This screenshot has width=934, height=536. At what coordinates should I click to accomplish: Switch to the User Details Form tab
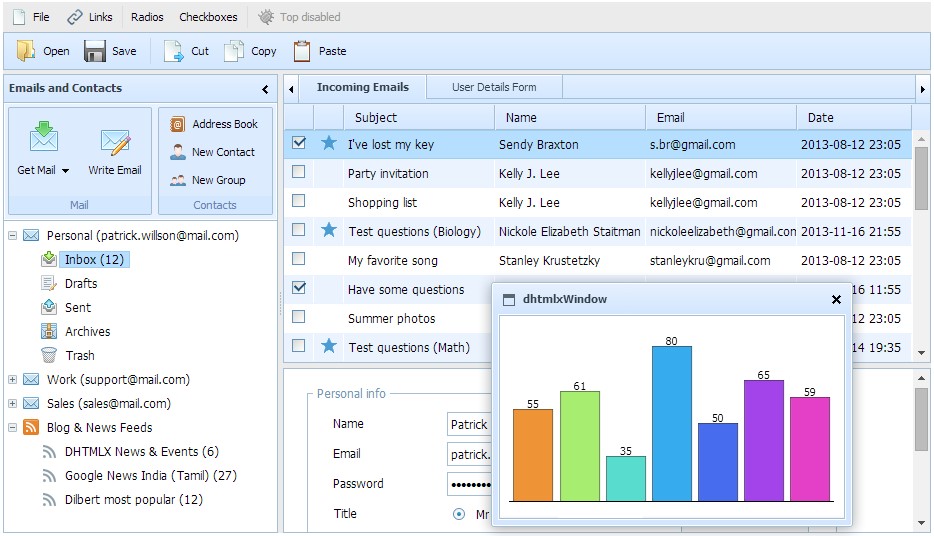[494, 87]
